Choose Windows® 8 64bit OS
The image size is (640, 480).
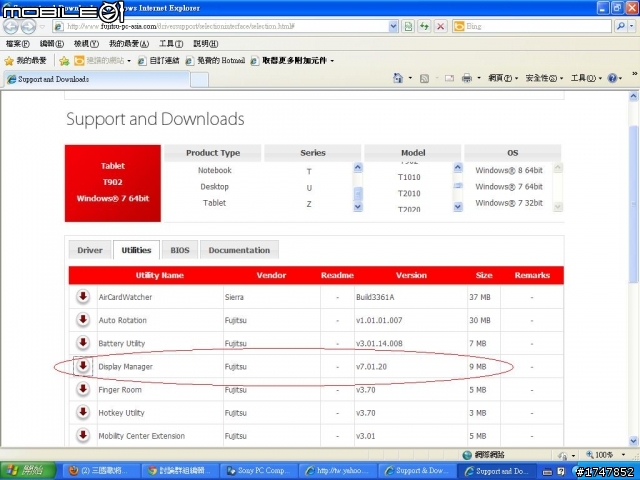[x=509, y=170]
